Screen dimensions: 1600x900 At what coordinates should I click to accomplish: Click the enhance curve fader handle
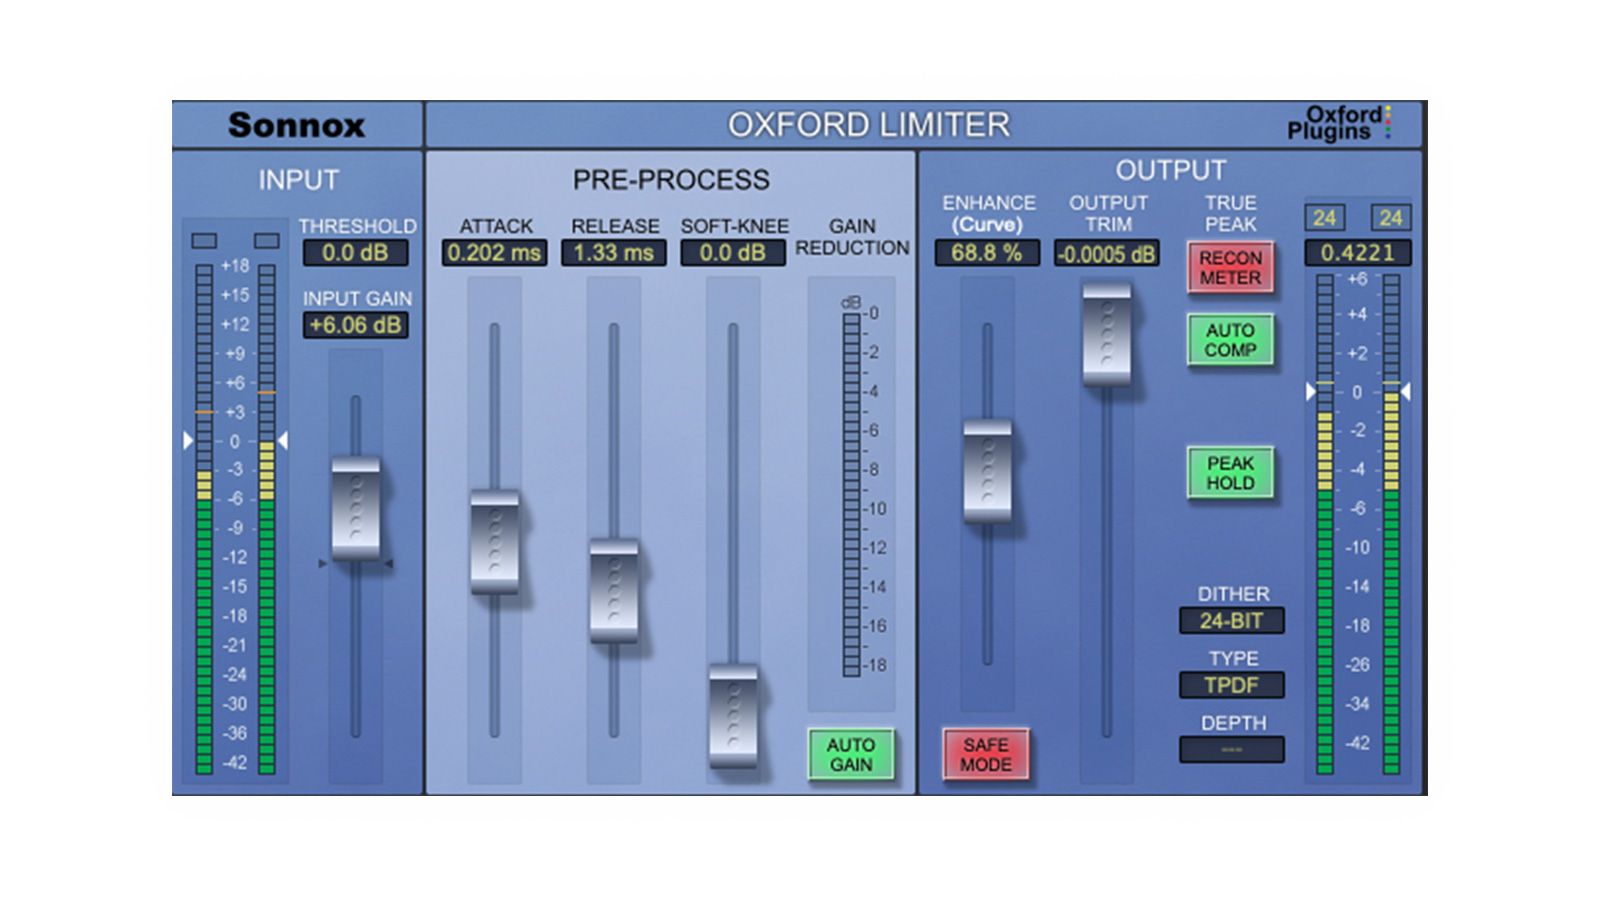(987, 470)
